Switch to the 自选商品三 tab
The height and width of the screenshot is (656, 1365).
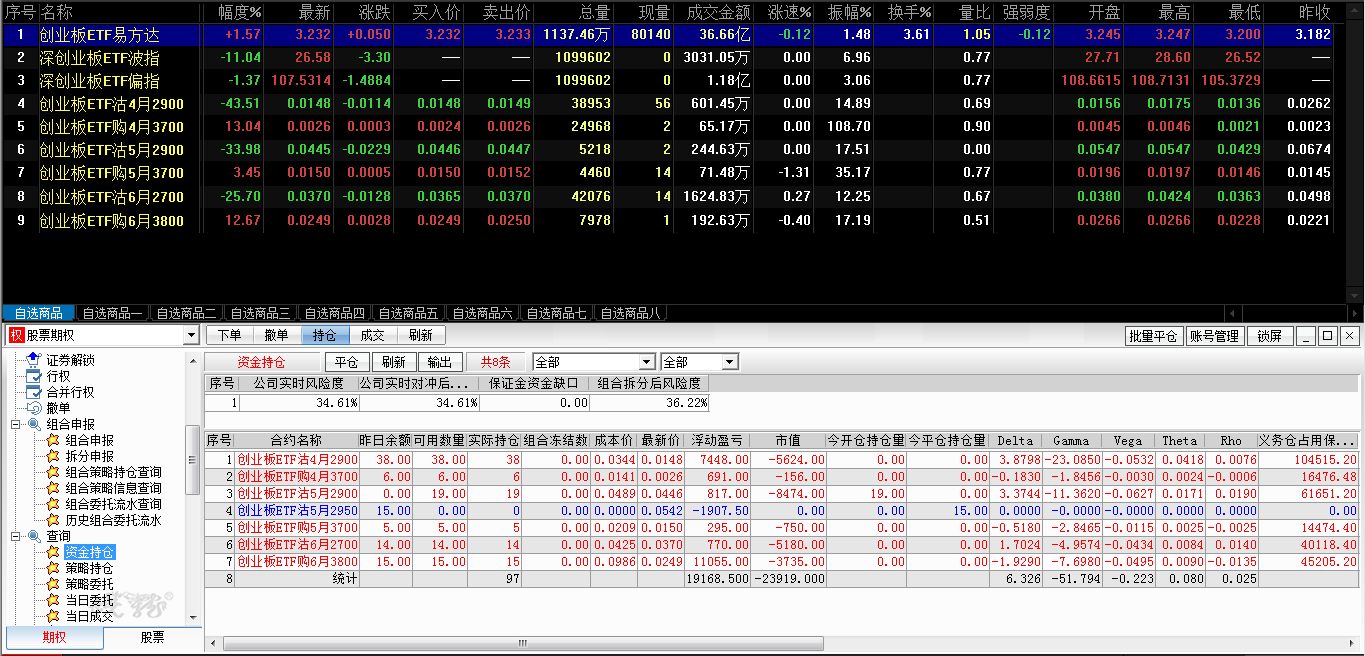pos(259,313)
